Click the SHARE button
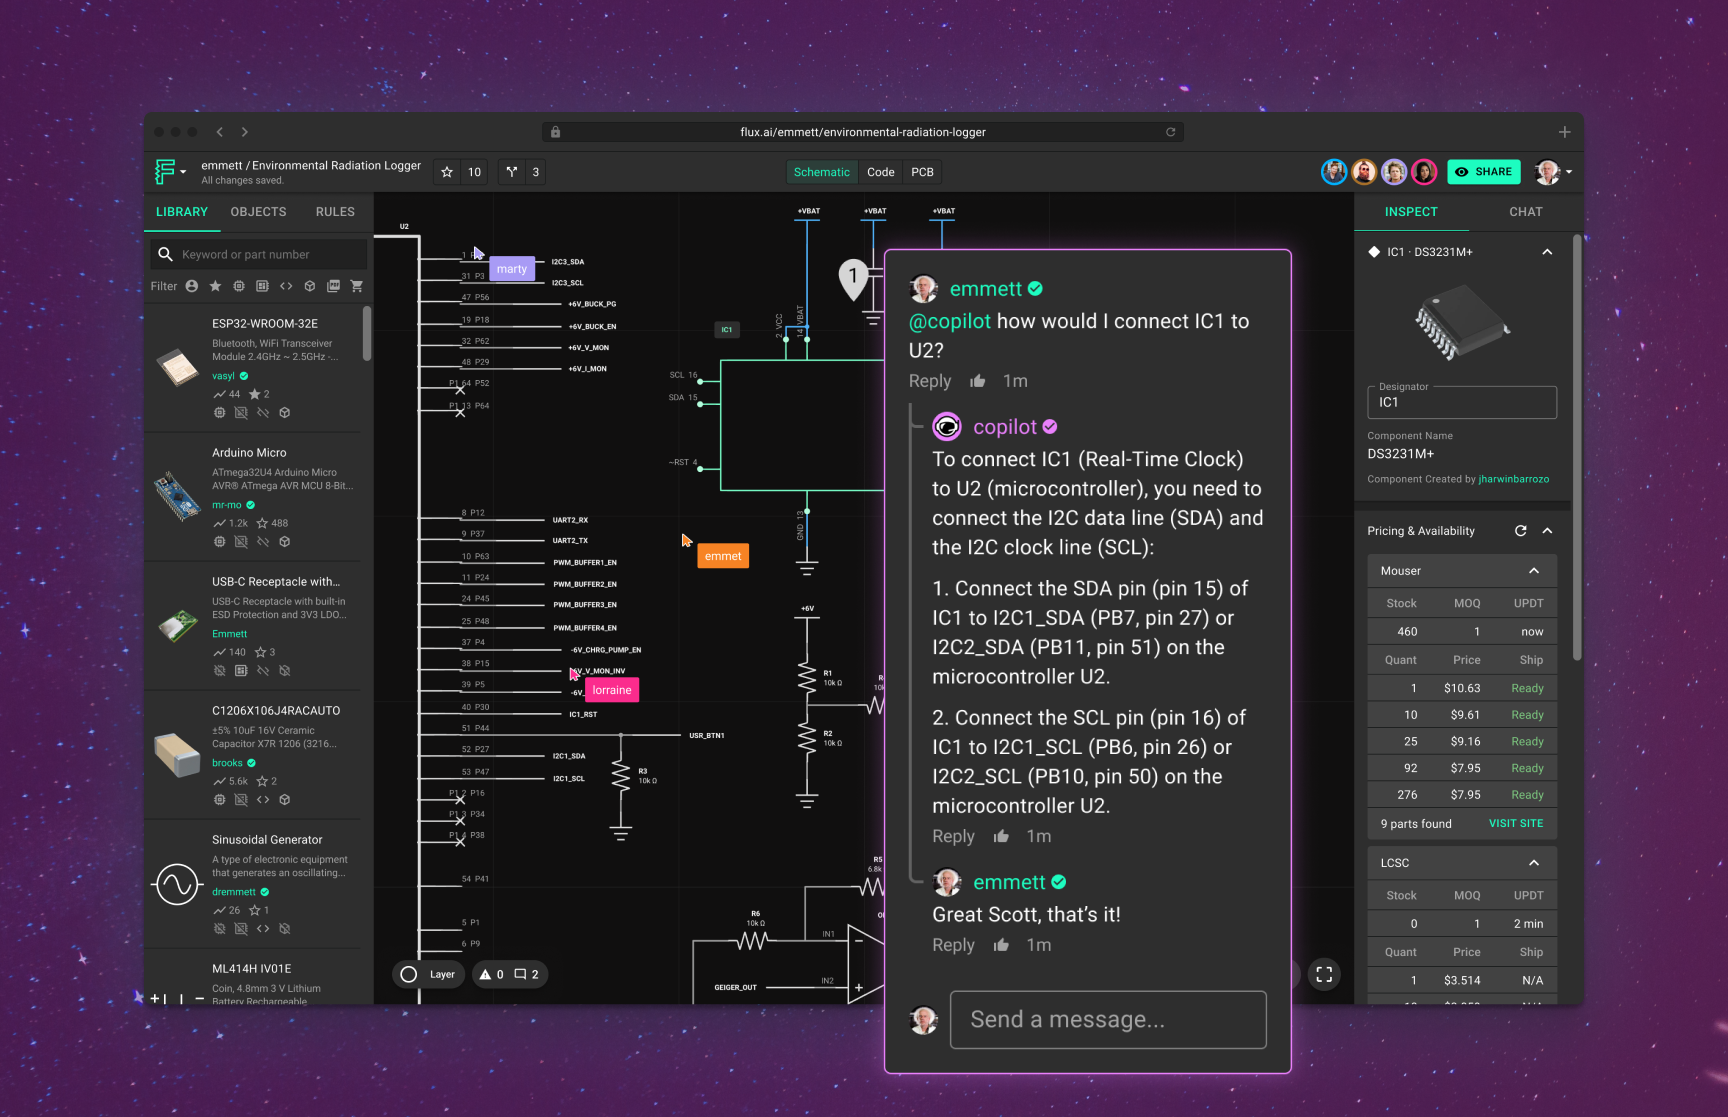Viewport: 1728px width, 1117px height. (x=1484, y=171)
